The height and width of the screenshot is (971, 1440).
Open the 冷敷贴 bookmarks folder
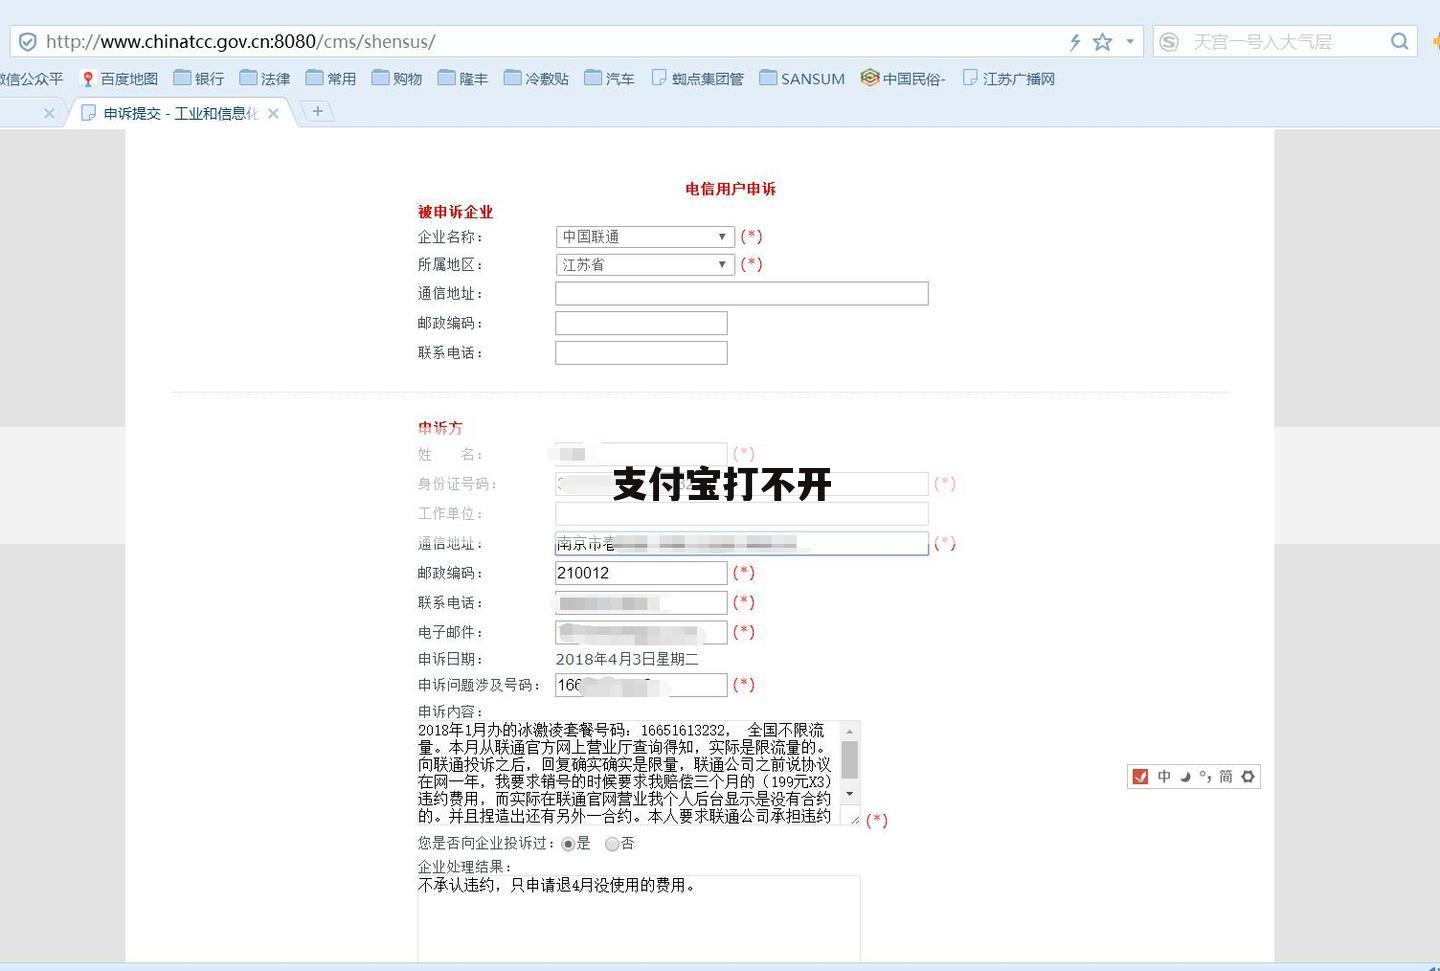coord(536,78)
